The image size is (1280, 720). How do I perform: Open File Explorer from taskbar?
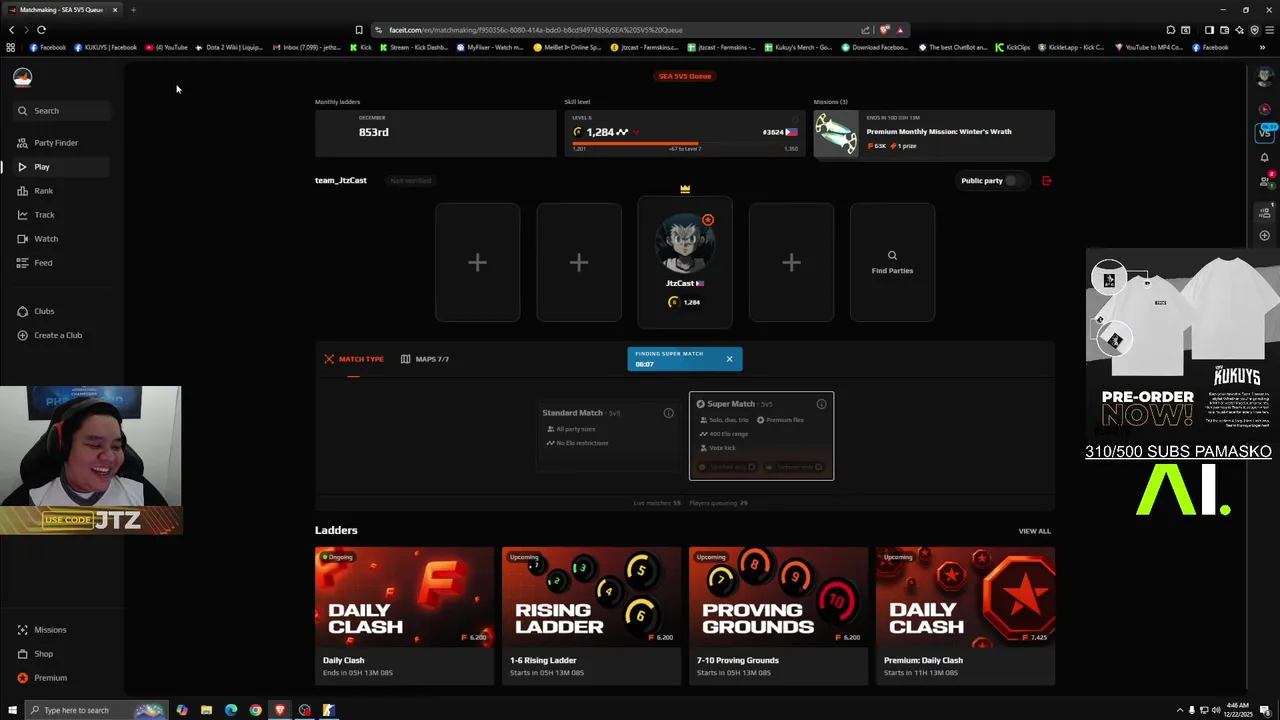point(206,710)
